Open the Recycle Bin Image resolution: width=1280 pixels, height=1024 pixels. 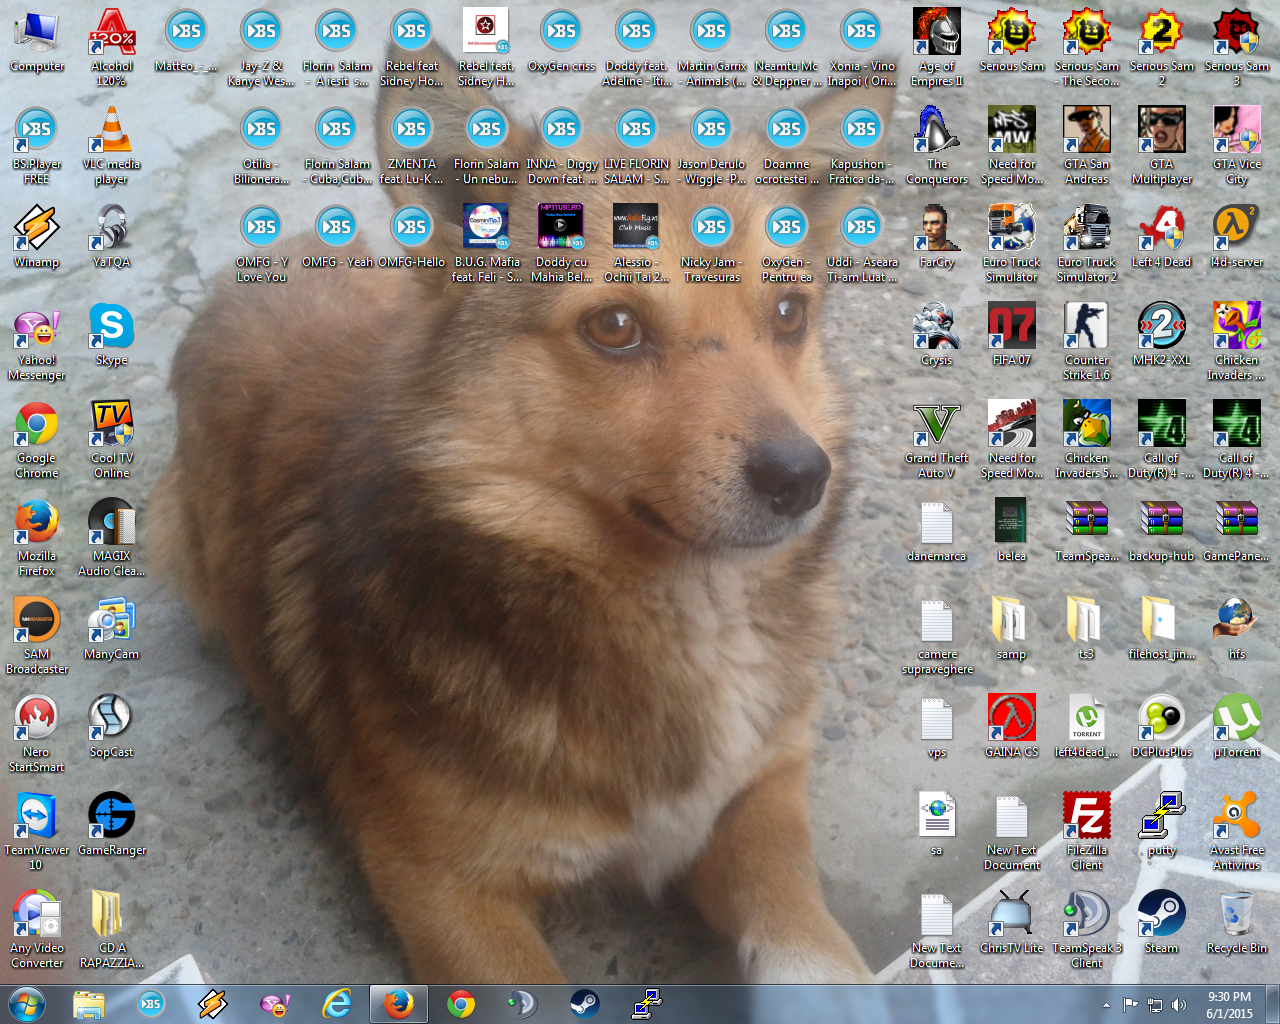(x=1236, y=916)
